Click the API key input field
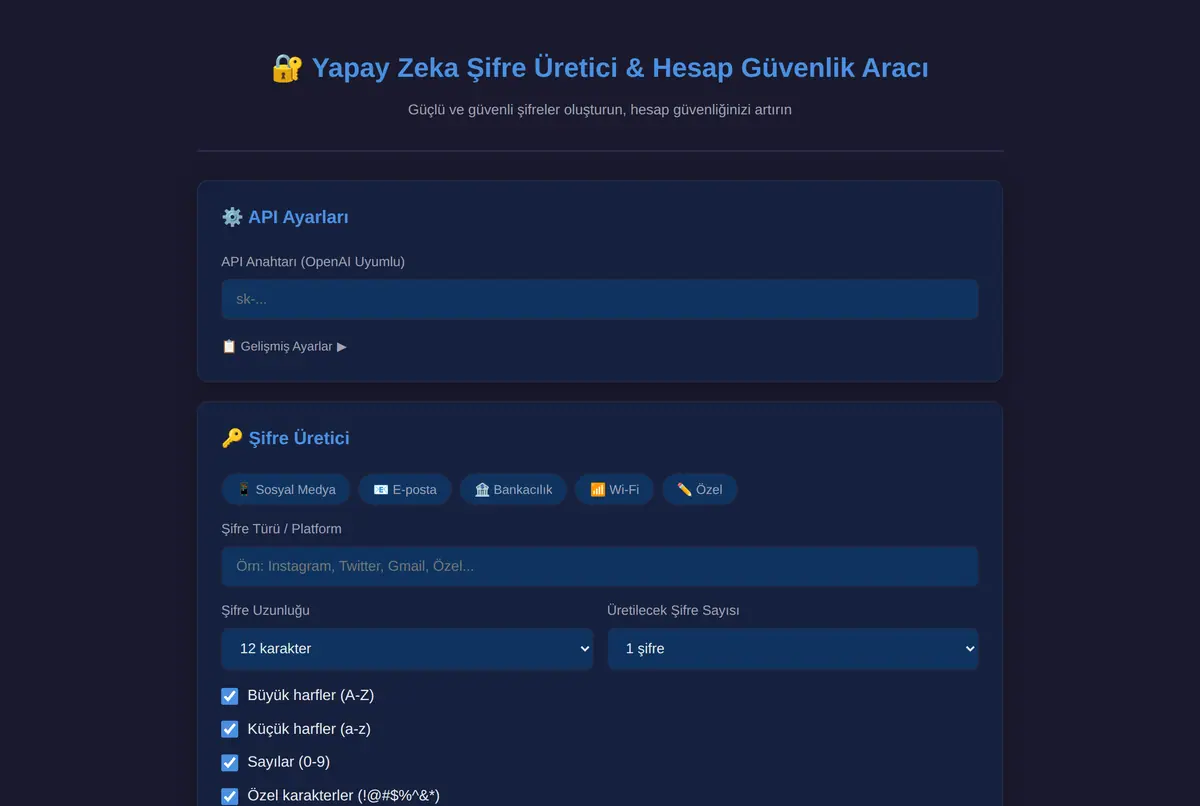This screenshot has width=1200, height=806. coord(599,299)
